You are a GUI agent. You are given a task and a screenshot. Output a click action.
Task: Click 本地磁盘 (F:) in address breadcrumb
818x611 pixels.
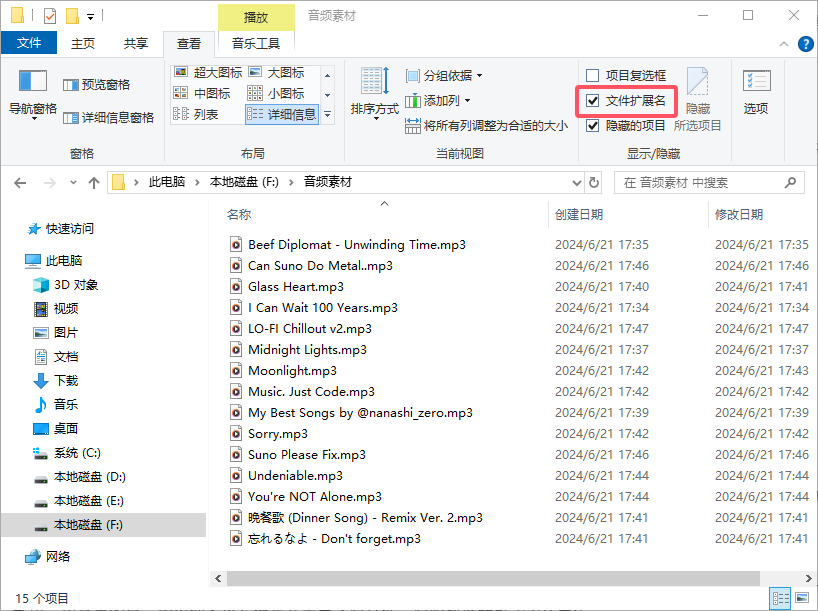click(x=244, y=182)
